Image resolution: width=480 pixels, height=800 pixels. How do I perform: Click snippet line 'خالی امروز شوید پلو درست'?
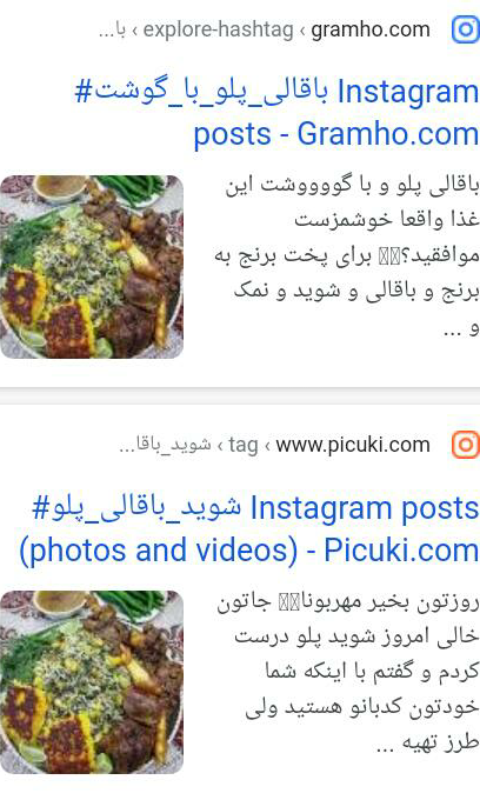357,637
